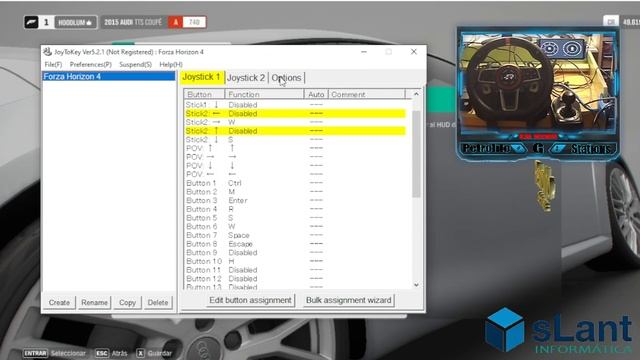Click the Create profile button

pyautogui.click(x=59, y=302)
